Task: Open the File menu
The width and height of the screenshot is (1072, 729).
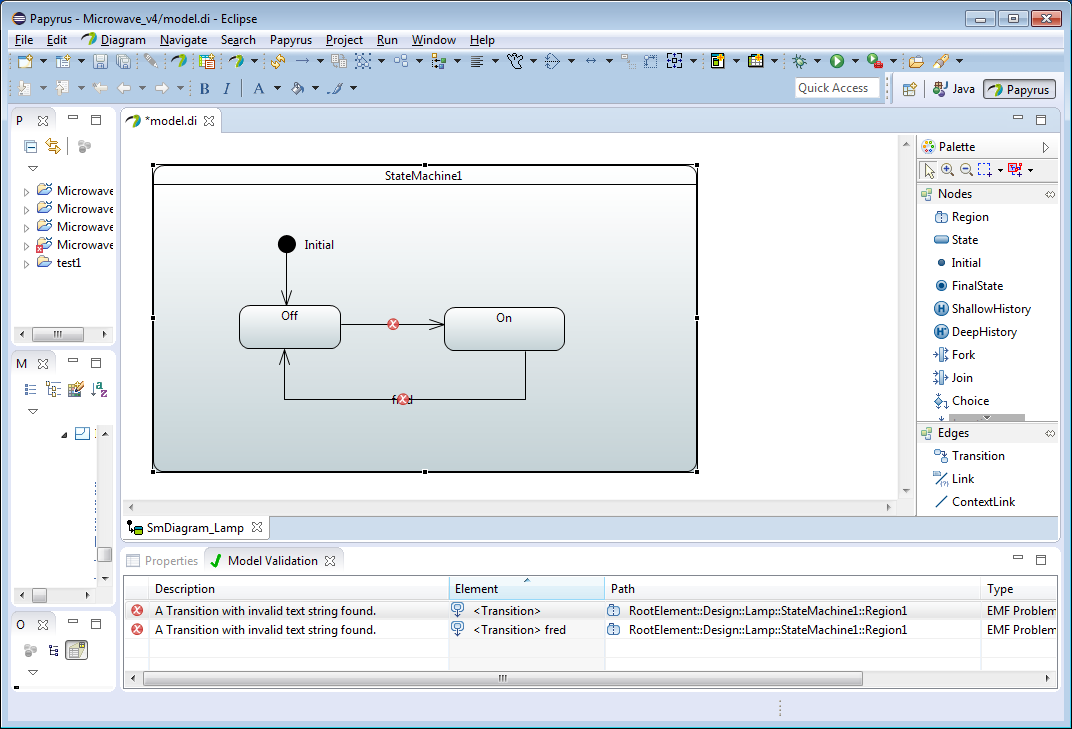Action: [24, 40]
